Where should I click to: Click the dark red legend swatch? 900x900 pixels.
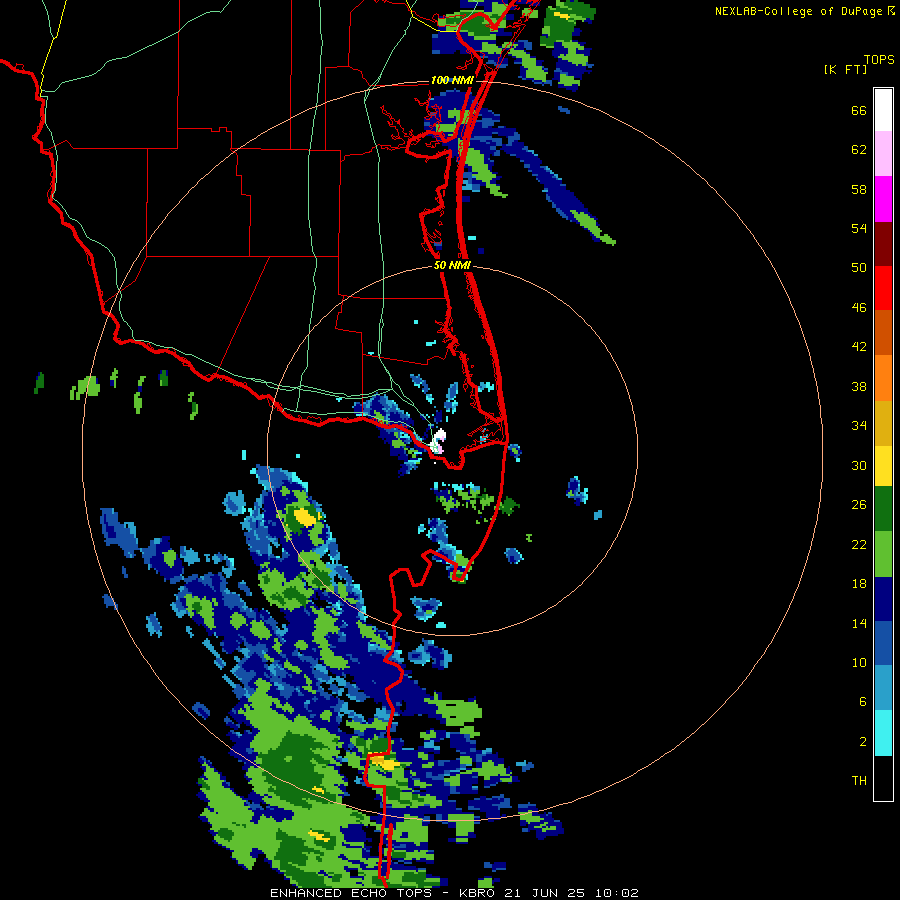point(883,244)
